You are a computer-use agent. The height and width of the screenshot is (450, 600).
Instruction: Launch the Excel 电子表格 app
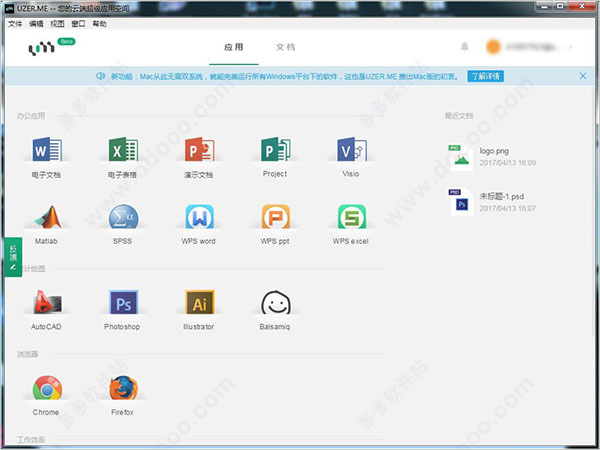pyautogui.click(x=123, y=150)
